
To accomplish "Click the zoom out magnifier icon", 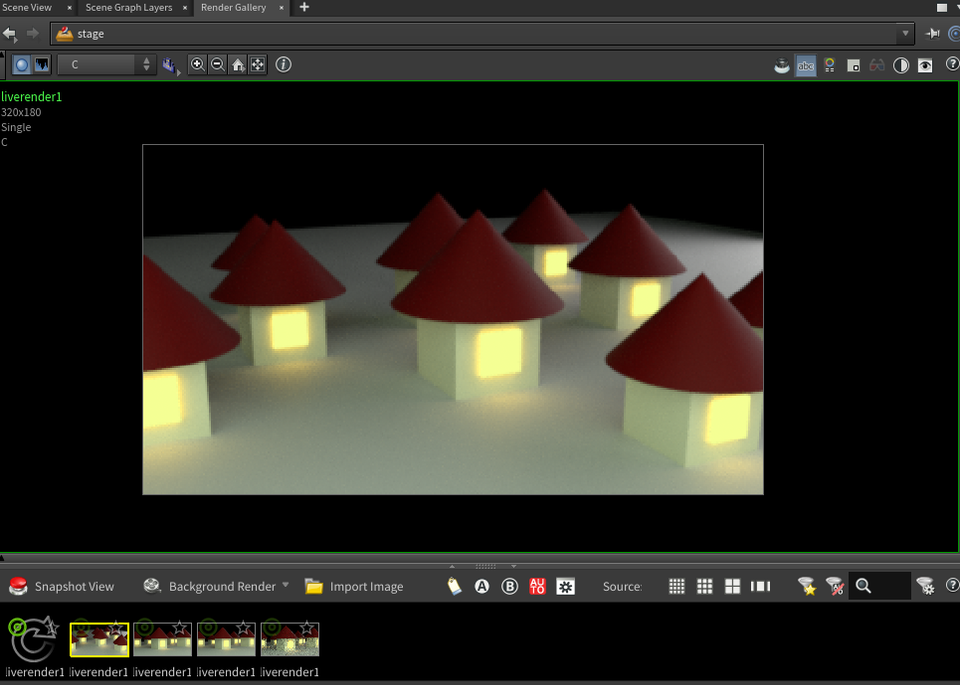I will (217, 64).
